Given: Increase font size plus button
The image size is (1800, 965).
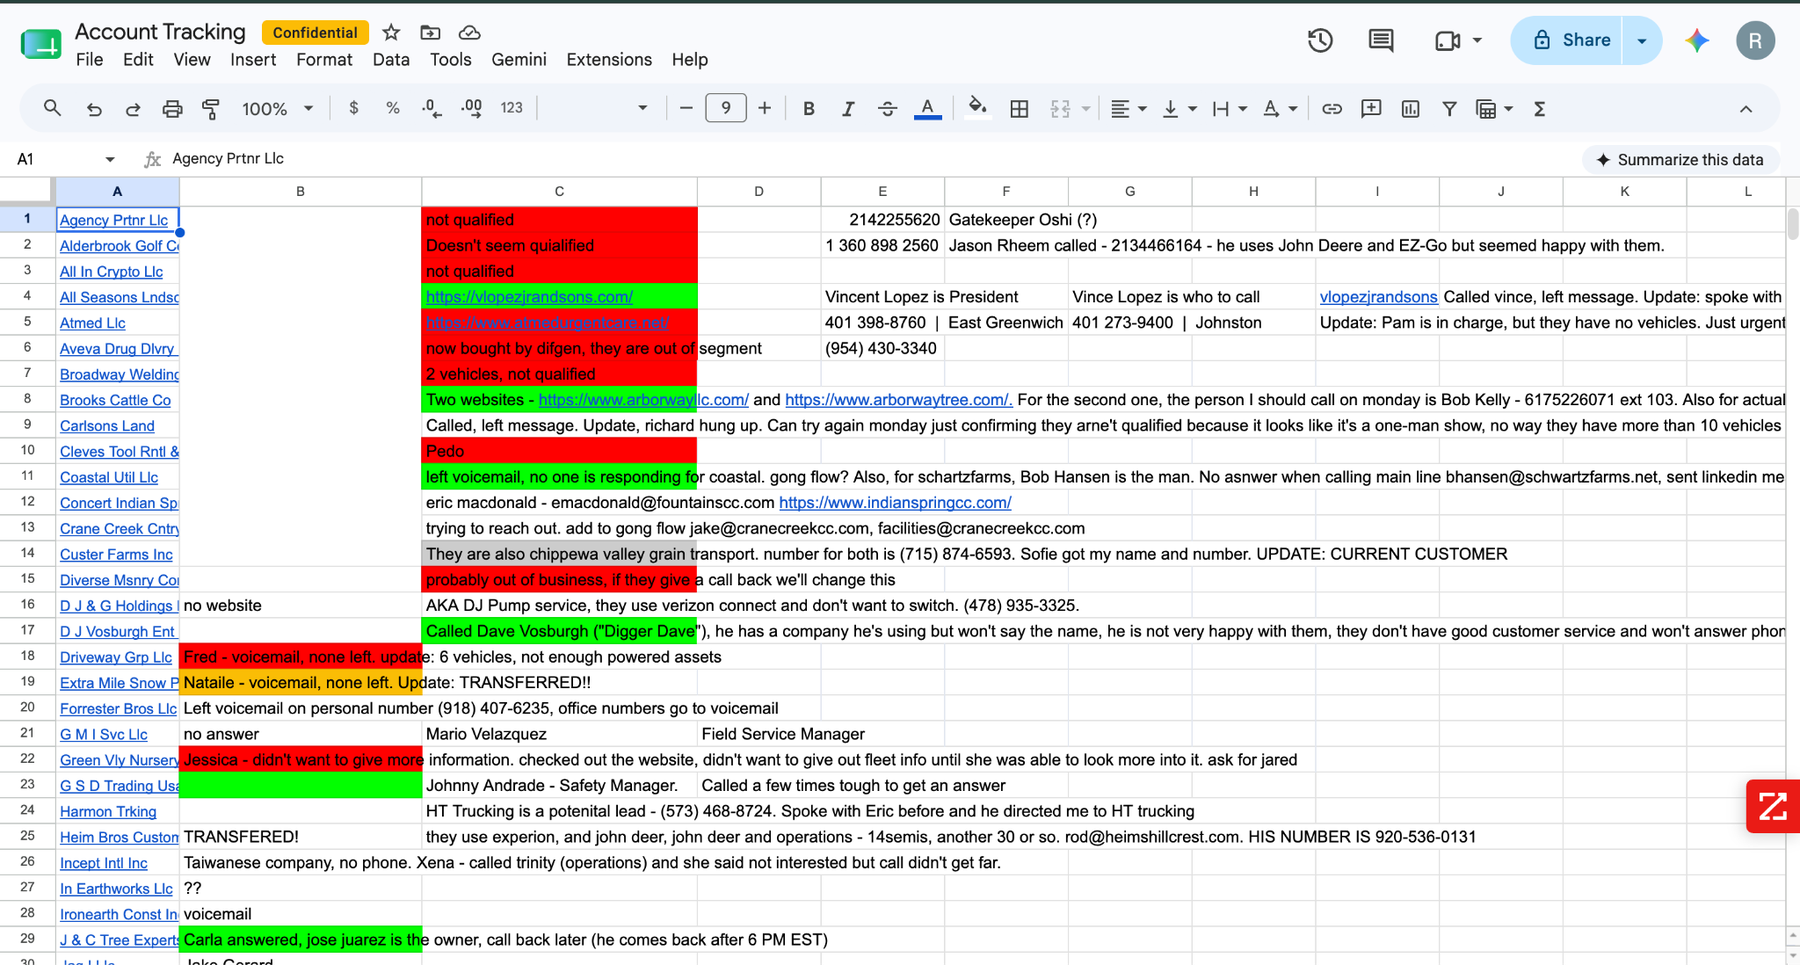Looking at the screenshot, I should (764, 108).
